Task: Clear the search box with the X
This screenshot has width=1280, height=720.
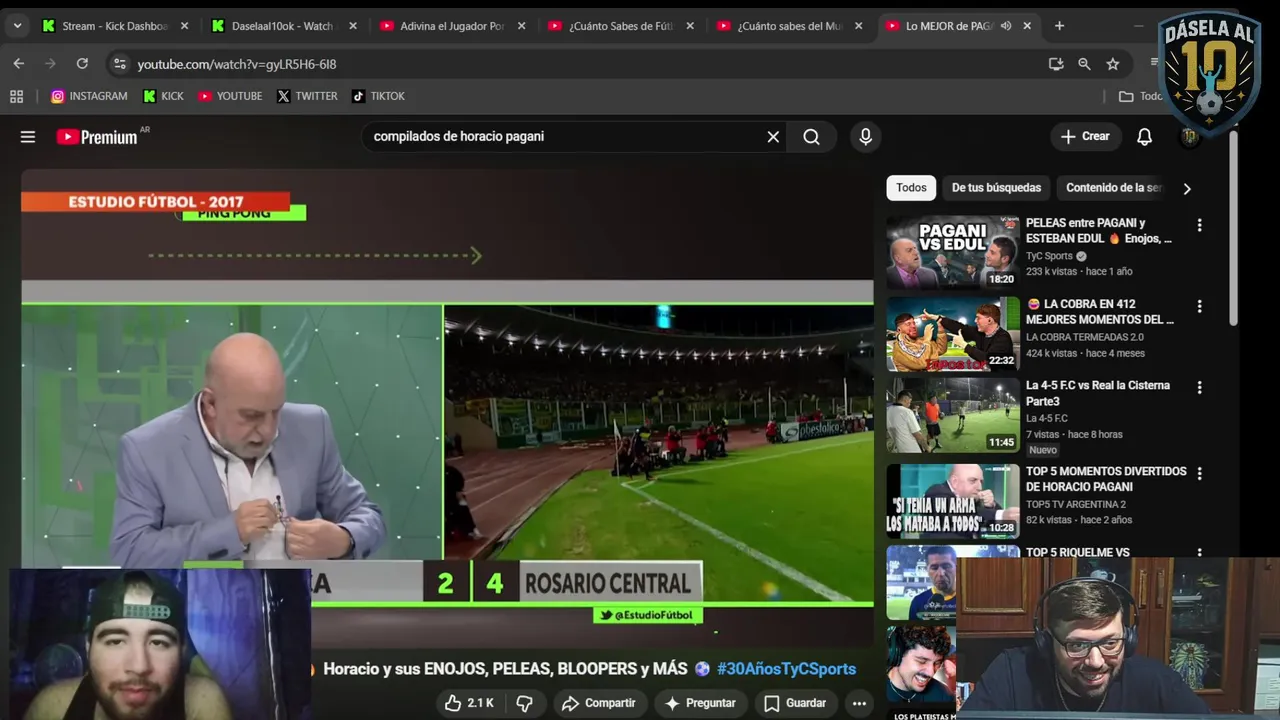Action: (773, 137)
